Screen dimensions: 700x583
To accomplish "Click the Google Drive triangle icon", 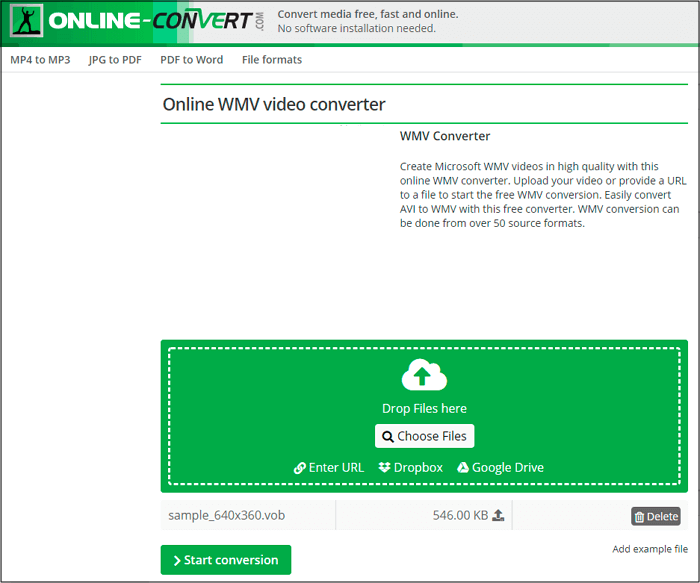I will tap(463, 468).
